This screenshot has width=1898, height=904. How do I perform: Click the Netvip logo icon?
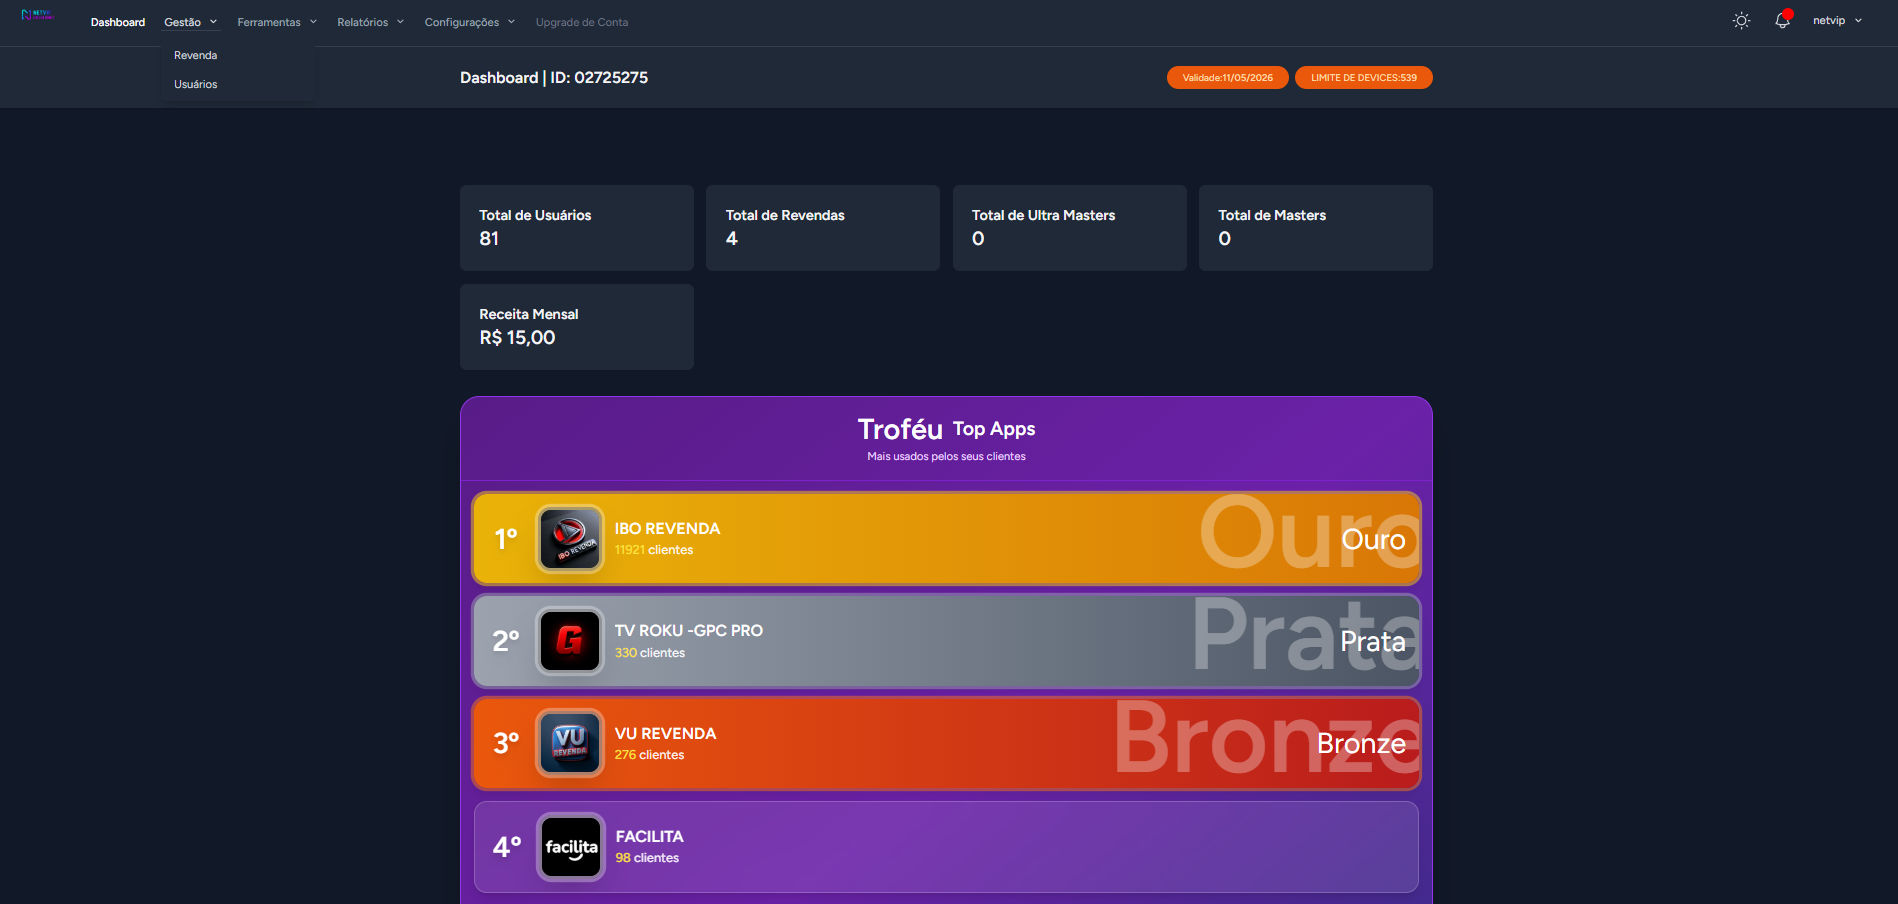click(37, 15)
